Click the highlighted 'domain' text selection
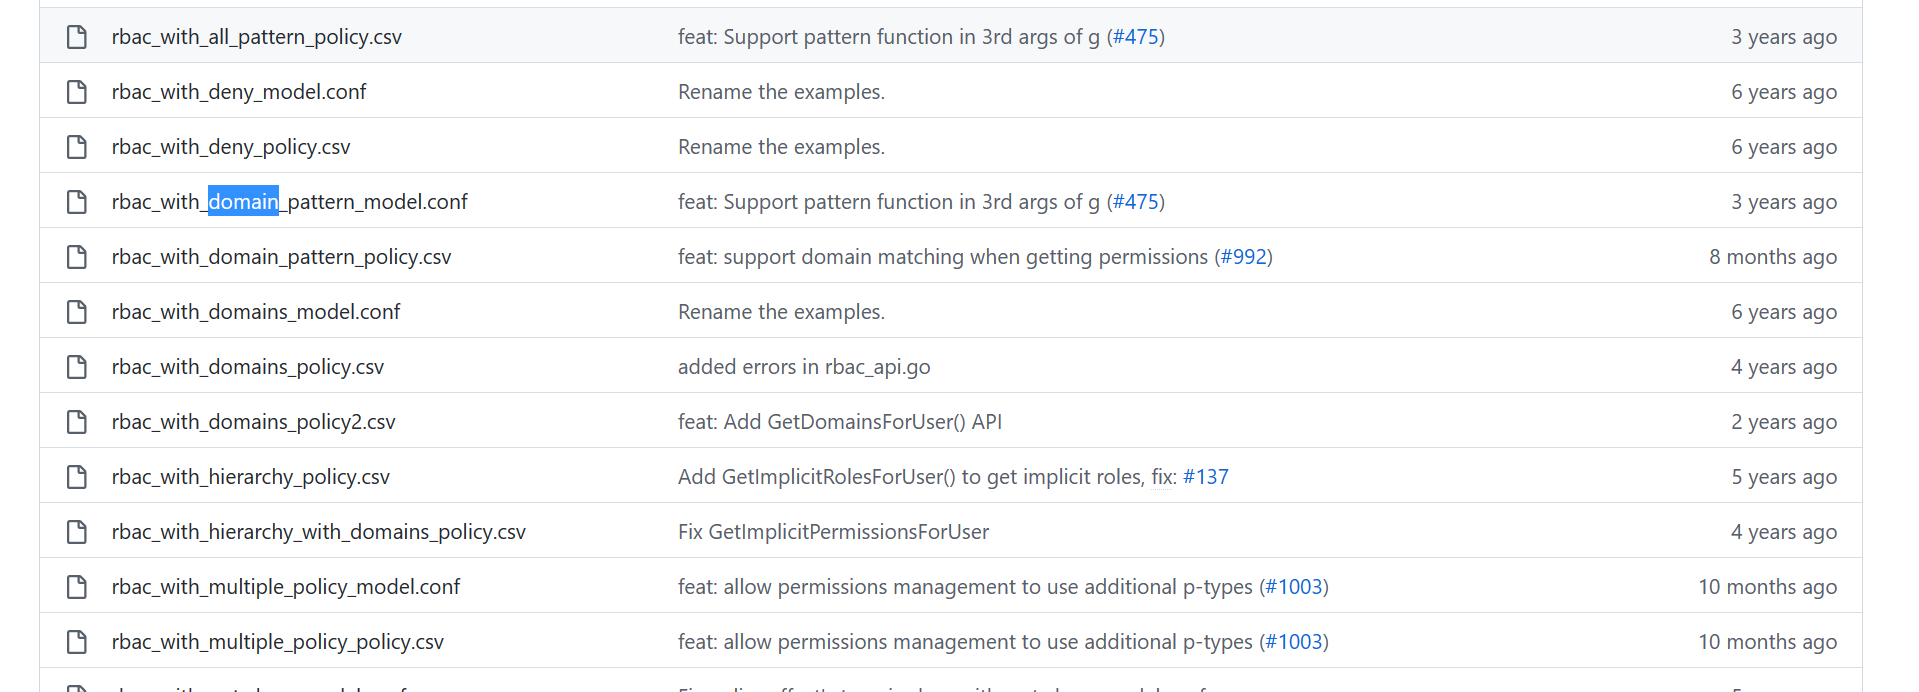The width and height of the screenshot is (1919, 692). (x=242, y=201)
